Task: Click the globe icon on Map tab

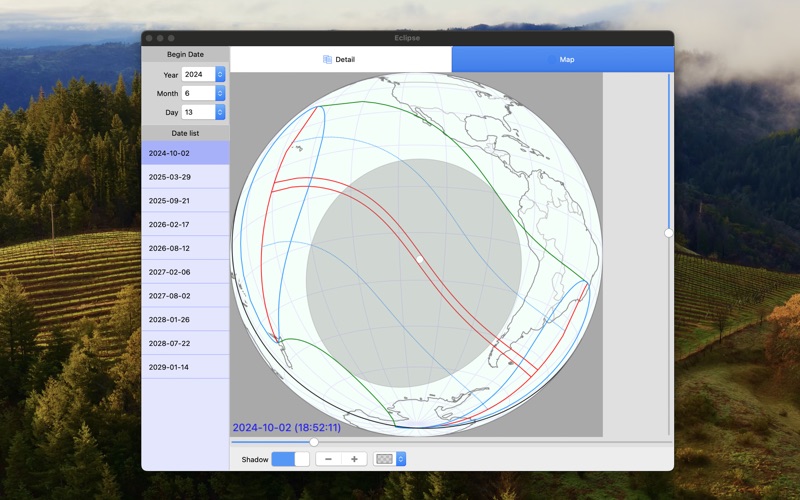Action: (552, 60)
